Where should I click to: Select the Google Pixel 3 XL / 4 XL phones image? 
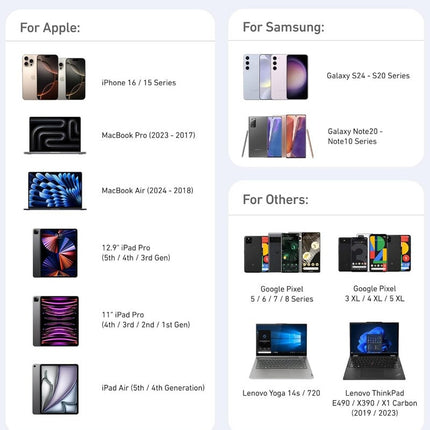click(375, 253)
